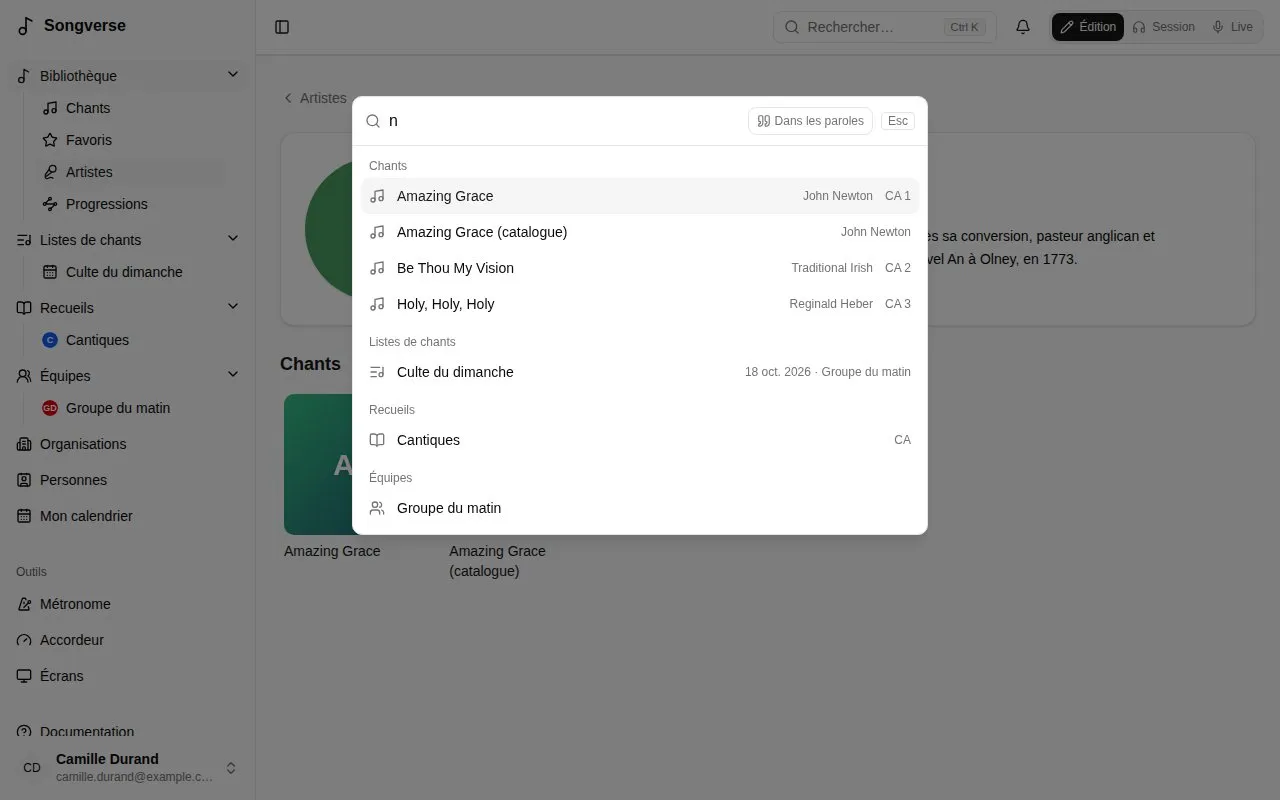The image size is (1280, 800).
Task: Open the Accordeur tuner icon
Action: 24,640
